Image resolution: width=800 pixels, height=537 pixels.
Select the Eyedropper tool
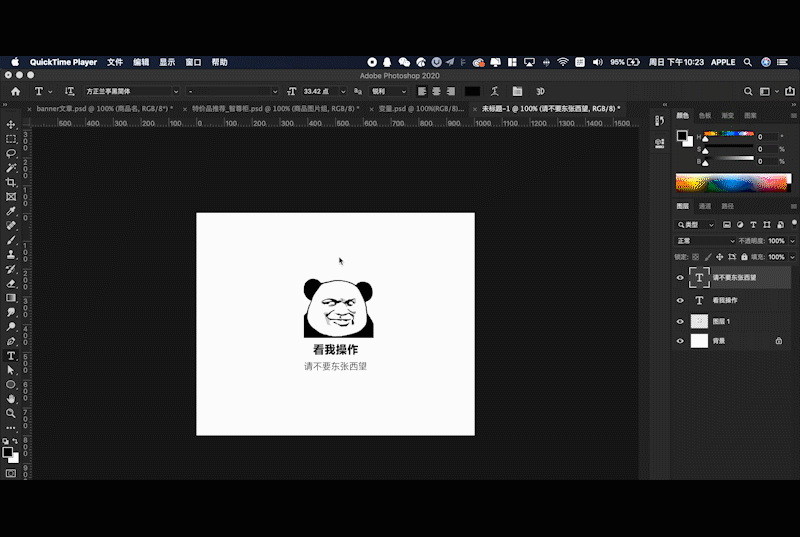point(11,211)
